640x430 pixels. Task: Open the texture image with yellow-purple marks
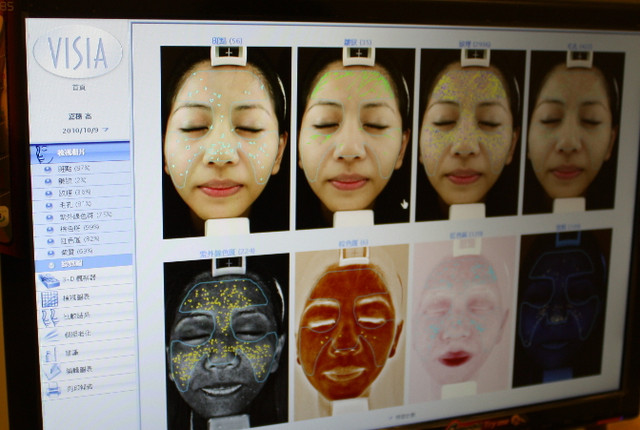pos(470,135)
